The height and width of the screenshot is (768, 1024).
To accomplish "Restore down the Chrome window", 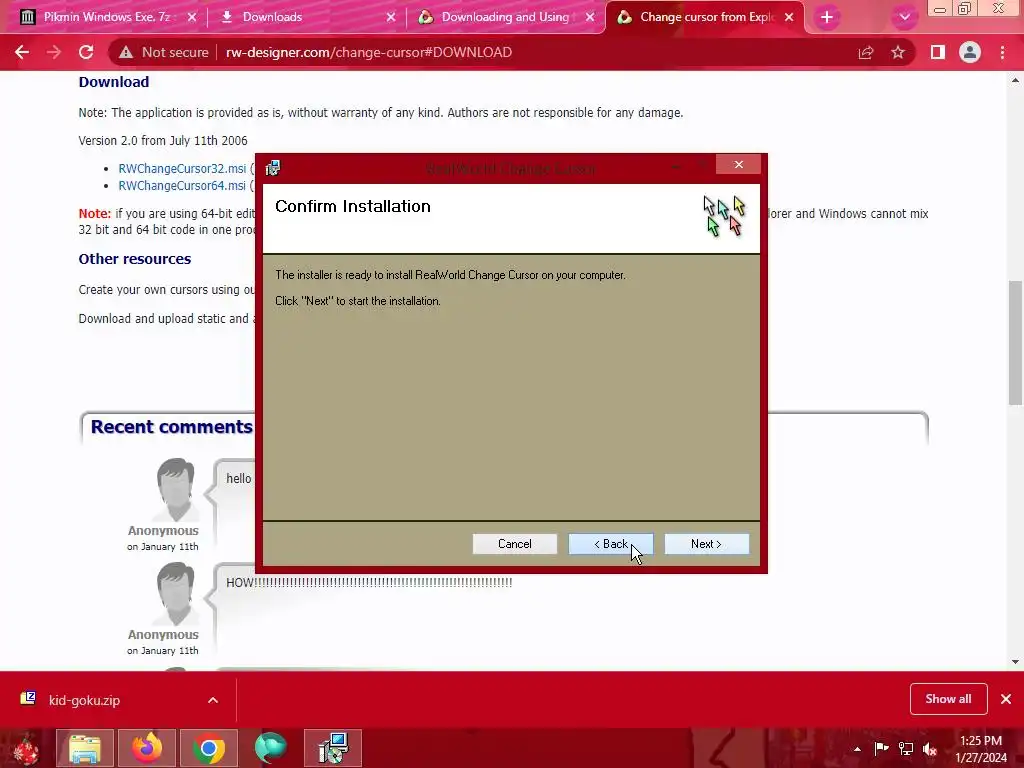I will [965, 8].
